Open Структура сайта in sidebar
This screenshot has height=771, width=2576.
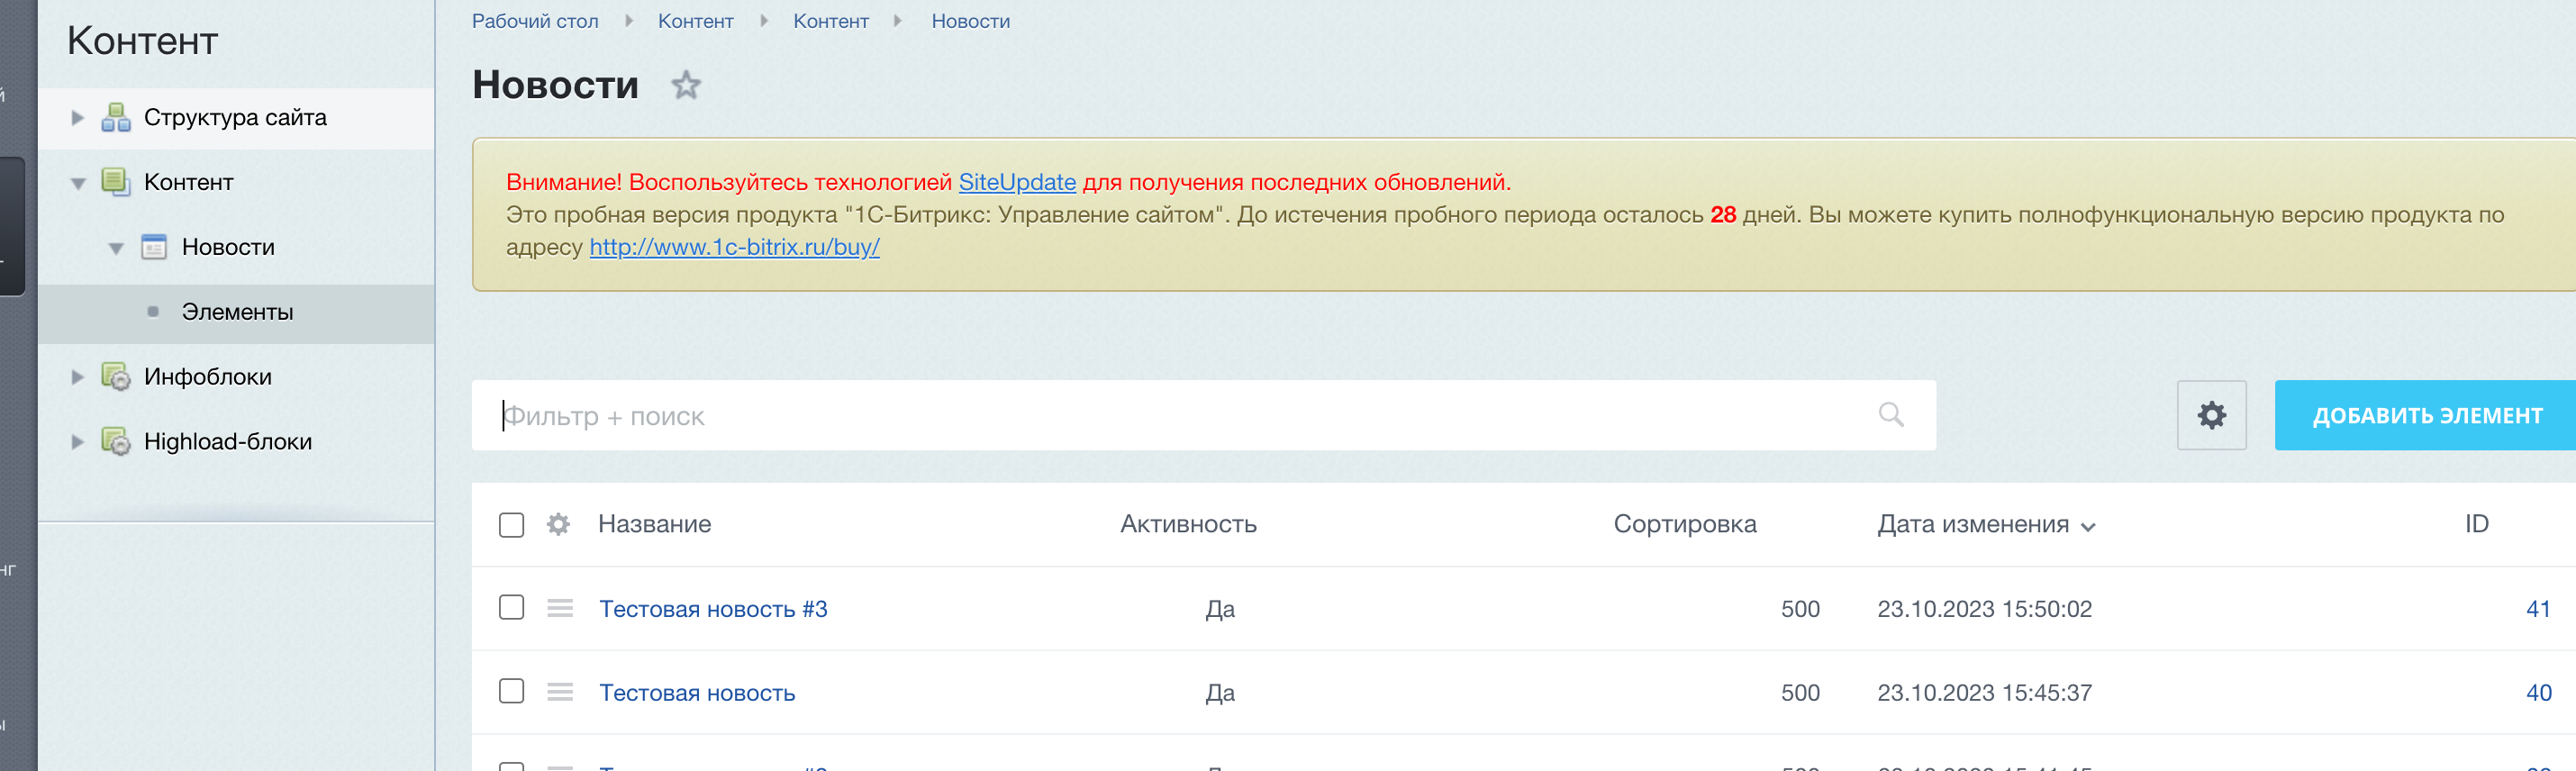[235, 118]
